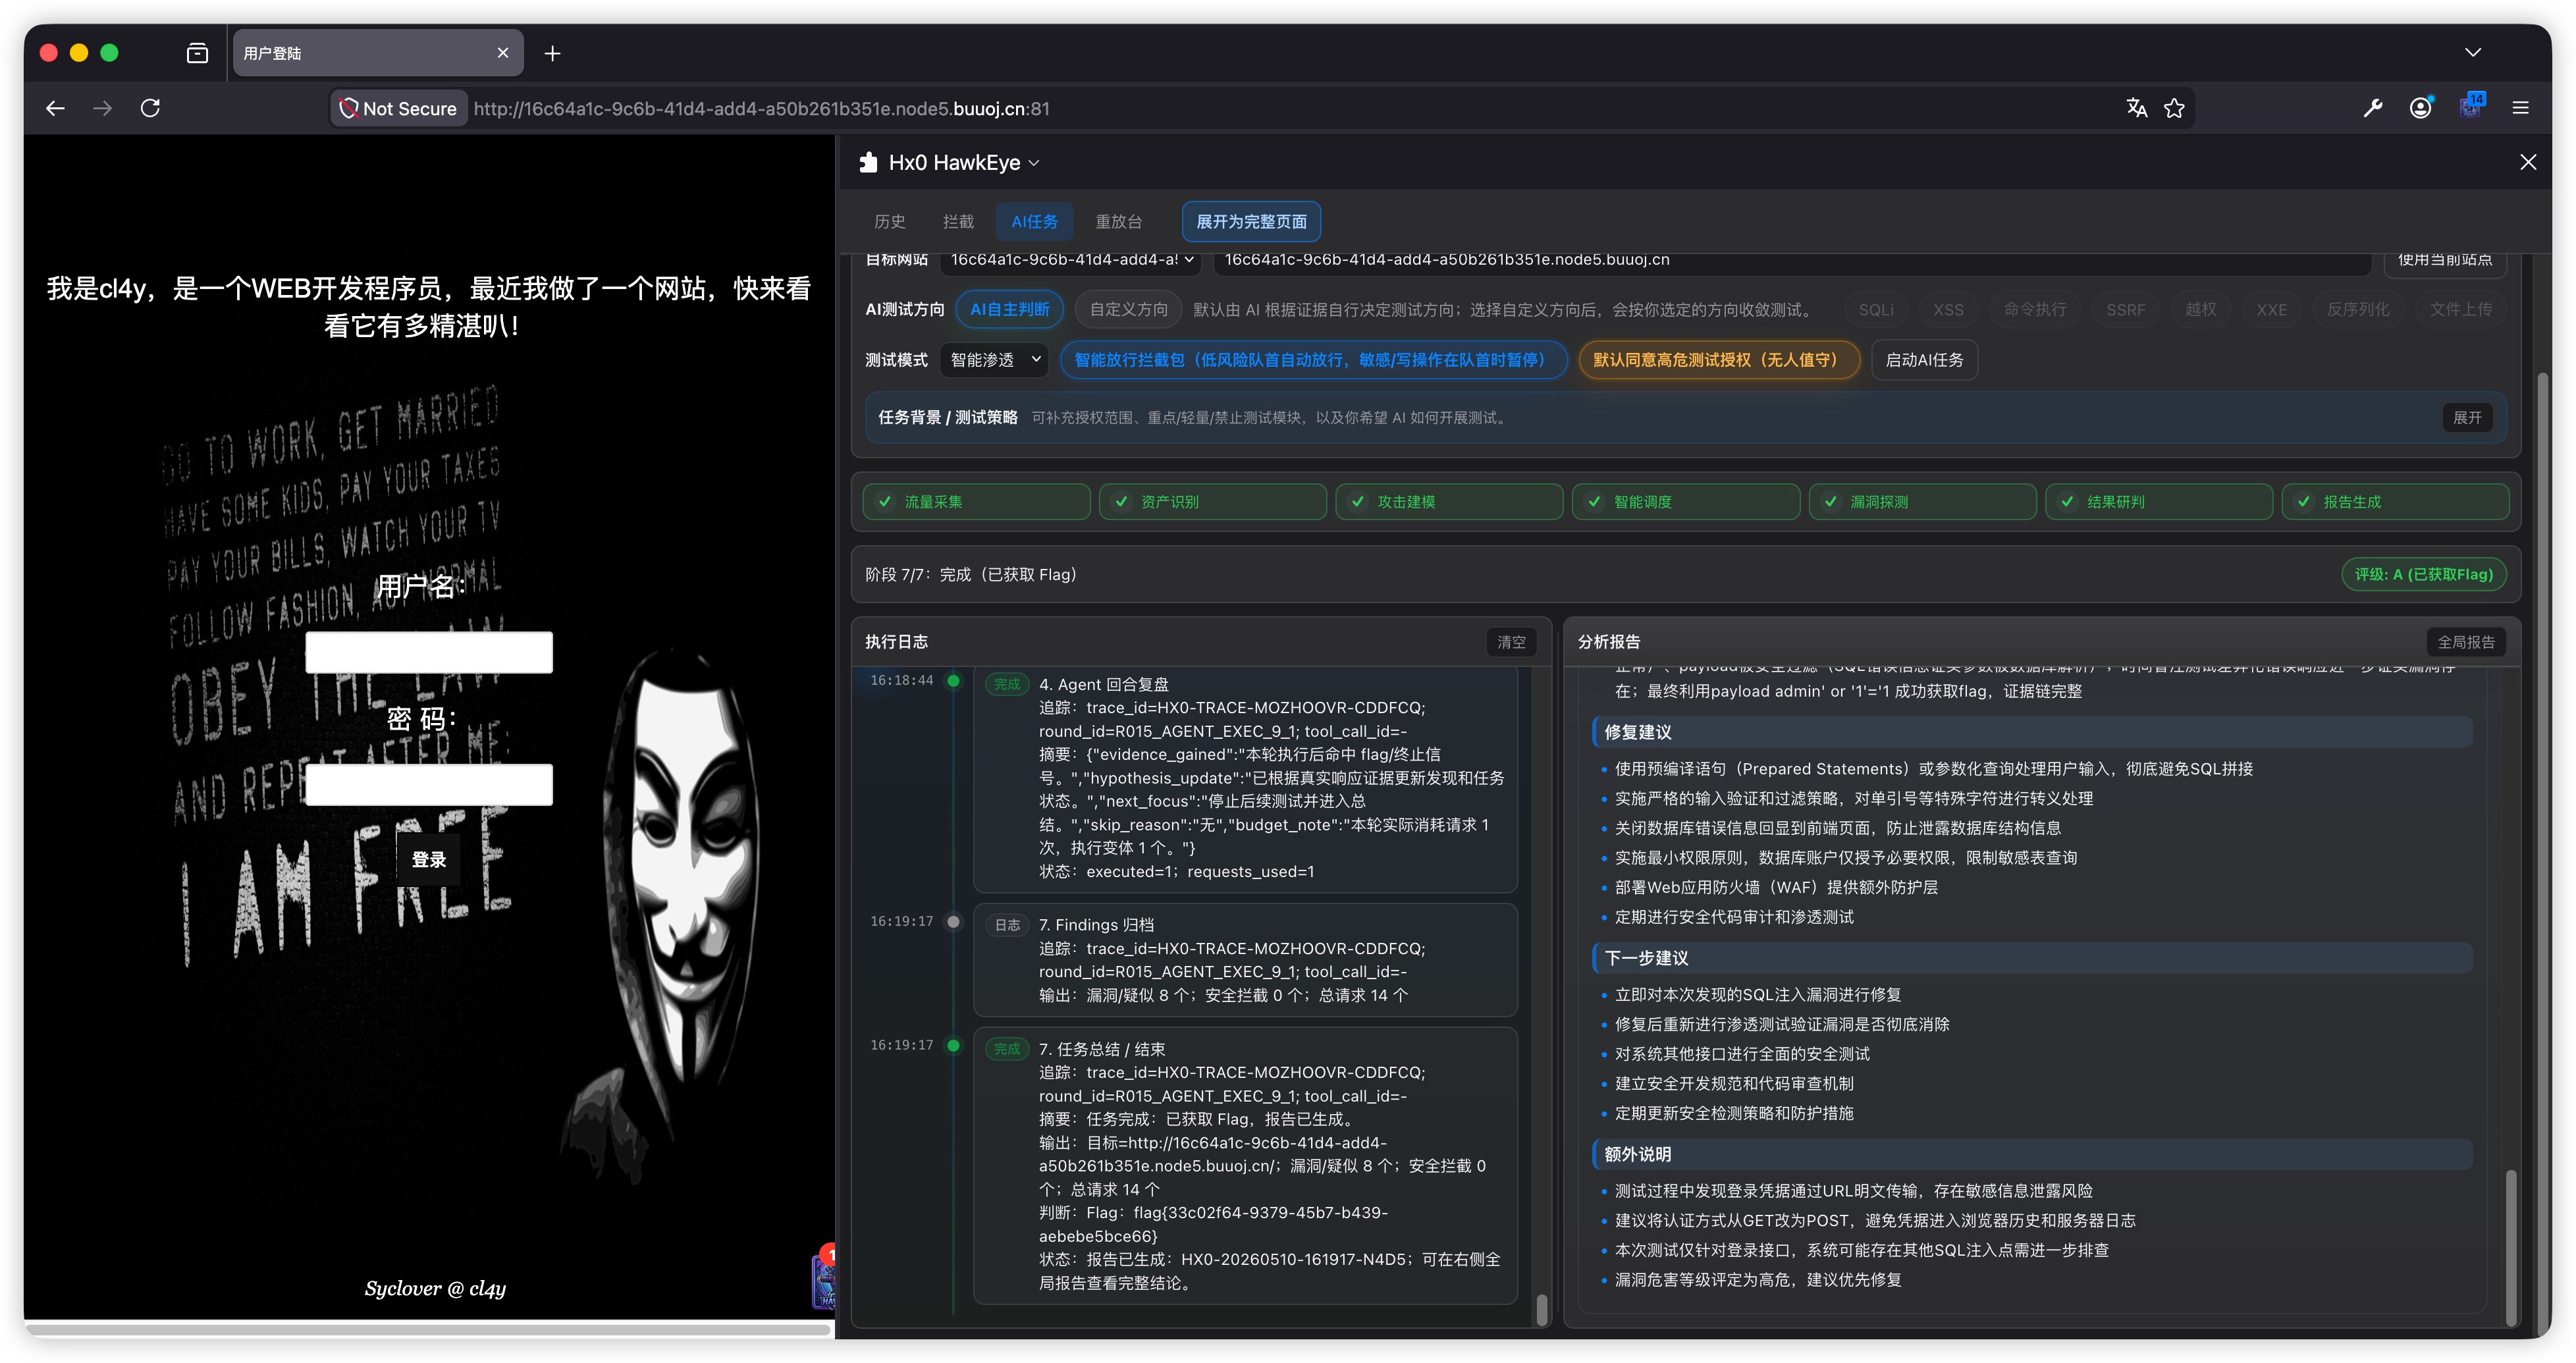Image resolution: width=2576 pixels, height=1363 pixels.
Task: Click the 文件上传 direction chip
Action: pos(2461,310)
